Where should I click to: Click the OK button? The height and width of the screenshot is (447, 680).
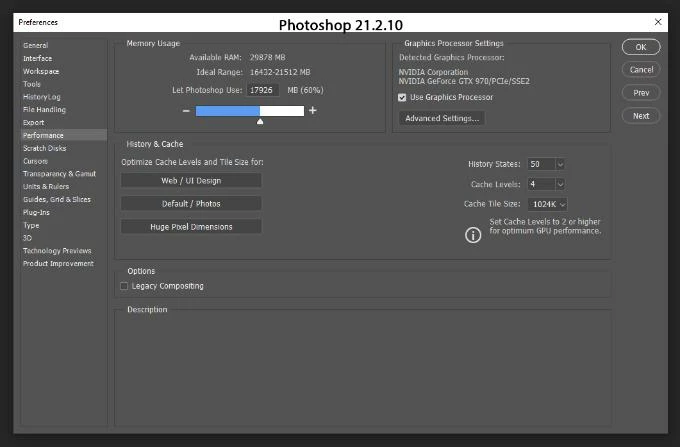click(641, 47)
